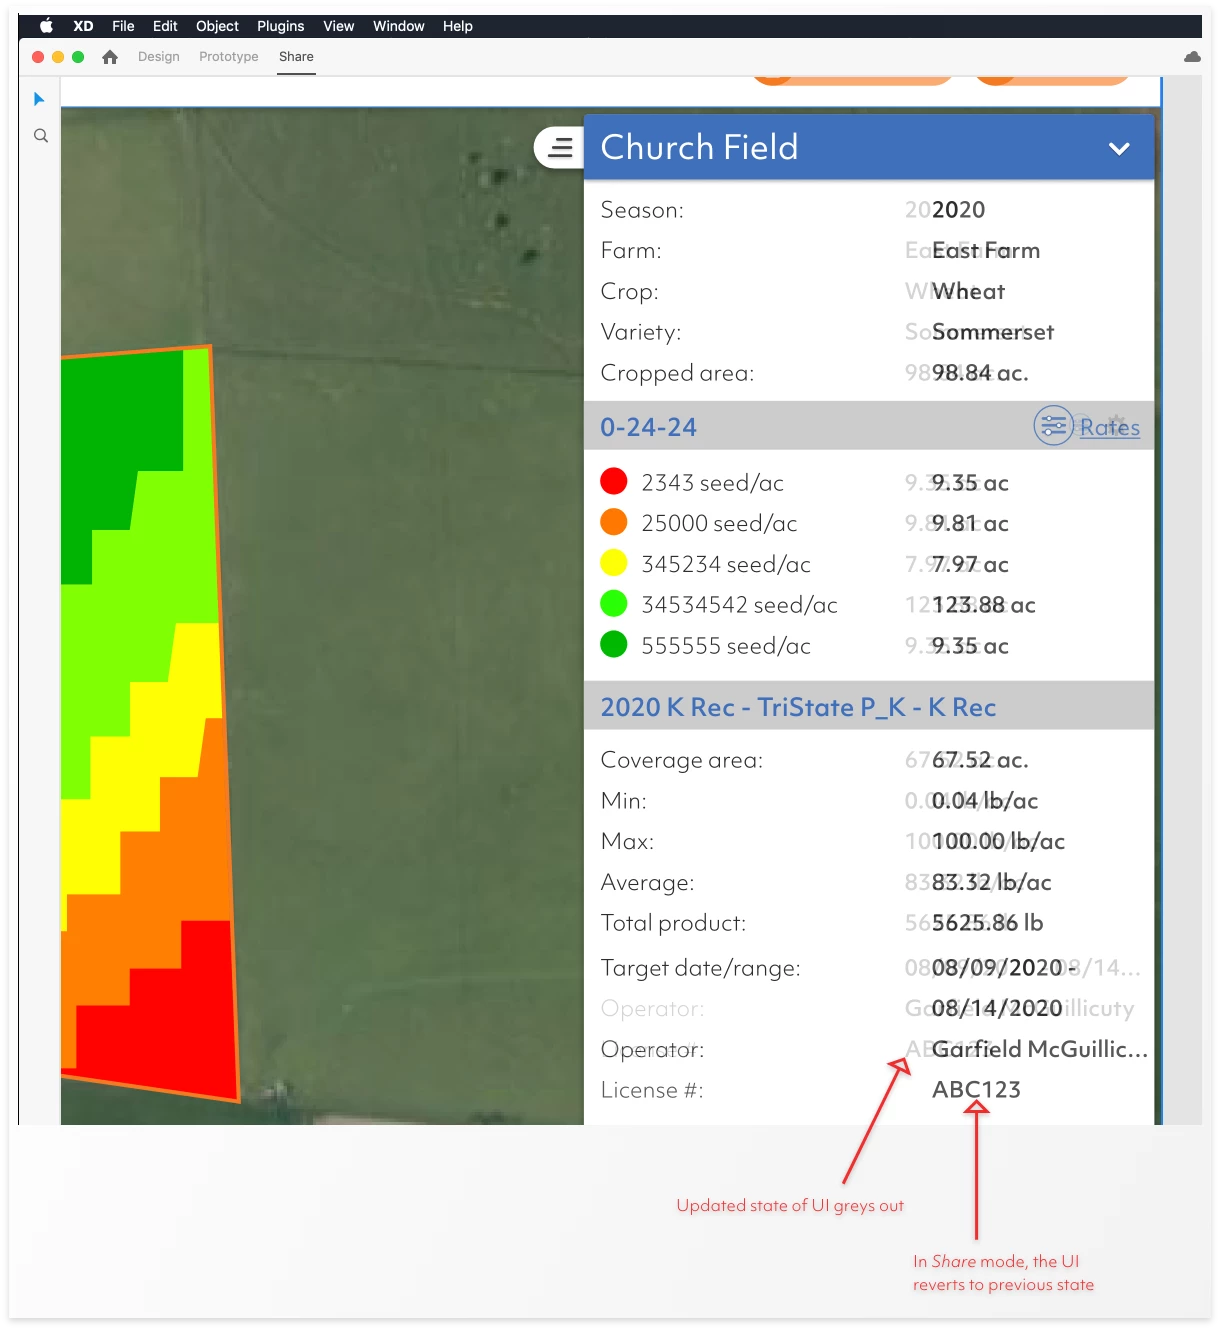The width and height of the screenshot is (1220, 1330).
Task: Click the Church Field panel title
Action: click(x=699, y=147)
